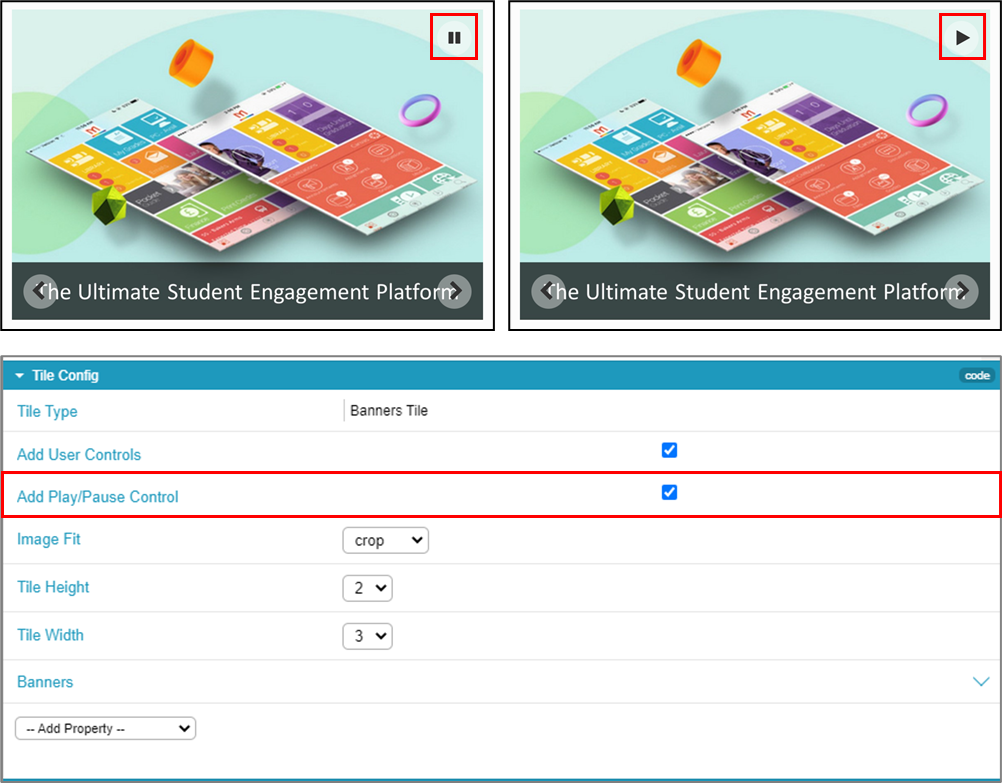Viewport: 1002px width, 783px height.
Task: Uncheck Add Play/Pause Control checkbox
Action: 669,492
